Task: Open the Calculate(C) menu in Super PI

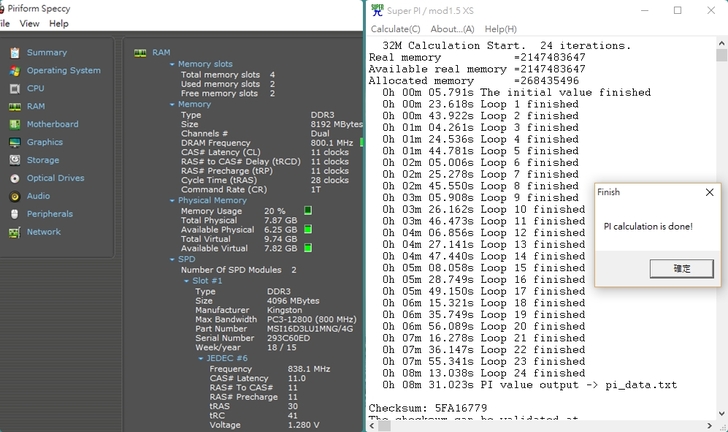Action: point(395,29)
